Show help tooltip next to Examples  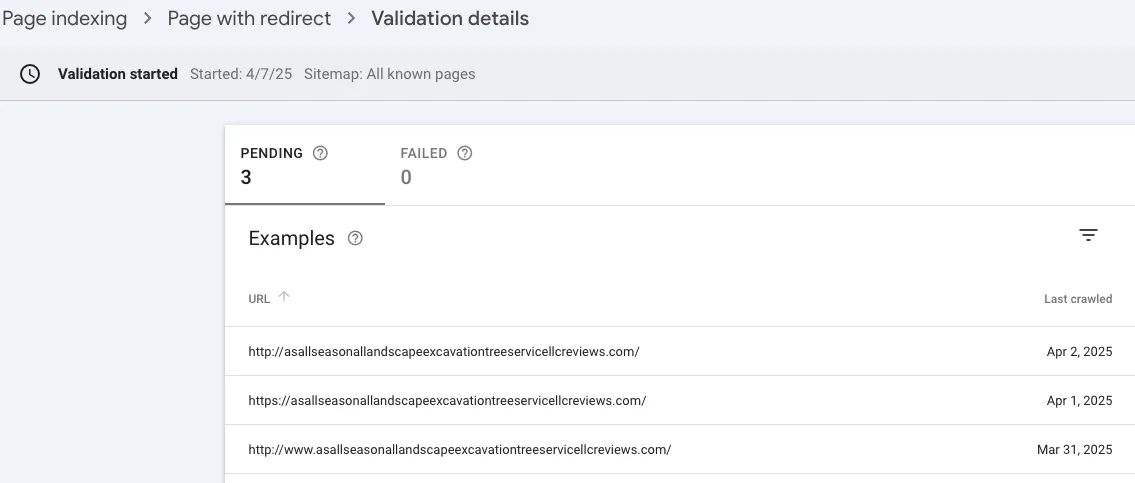tap(355, 238)
